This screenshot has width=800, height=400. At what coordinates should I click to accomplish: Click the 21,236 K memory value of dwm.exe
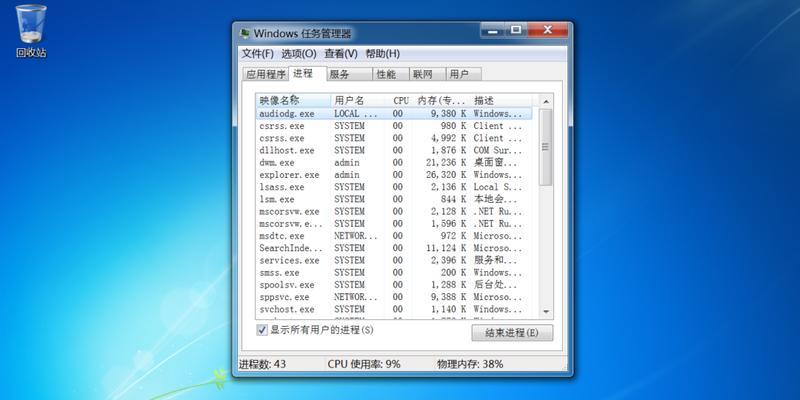click(445, 162)
